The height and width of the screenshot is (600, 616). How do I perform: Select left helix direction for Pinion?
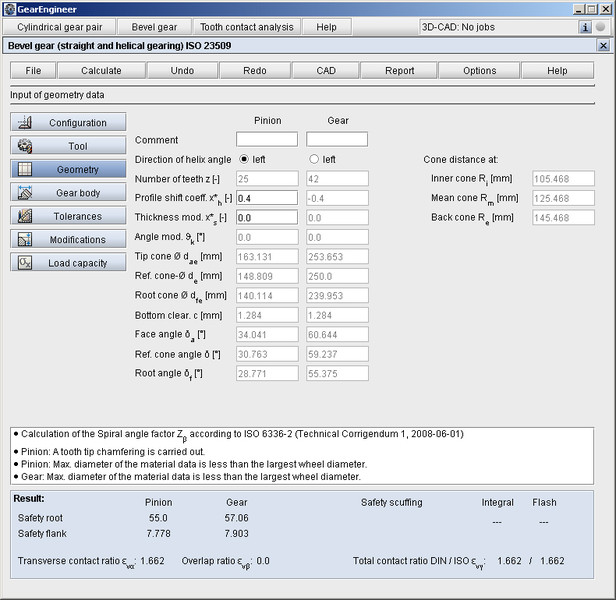point(244,159)
